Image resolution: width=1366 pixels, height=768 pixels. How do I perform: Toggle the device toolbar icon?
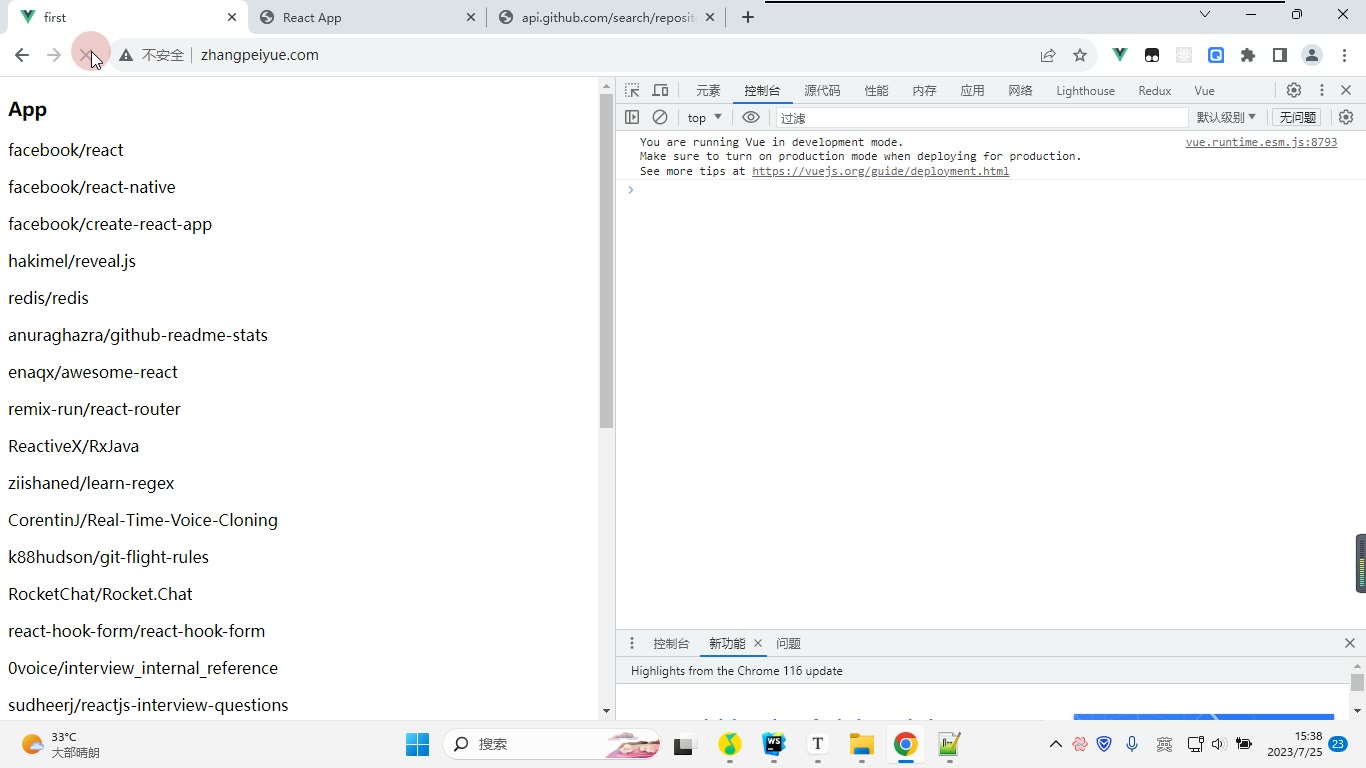(x=660, y=90)
